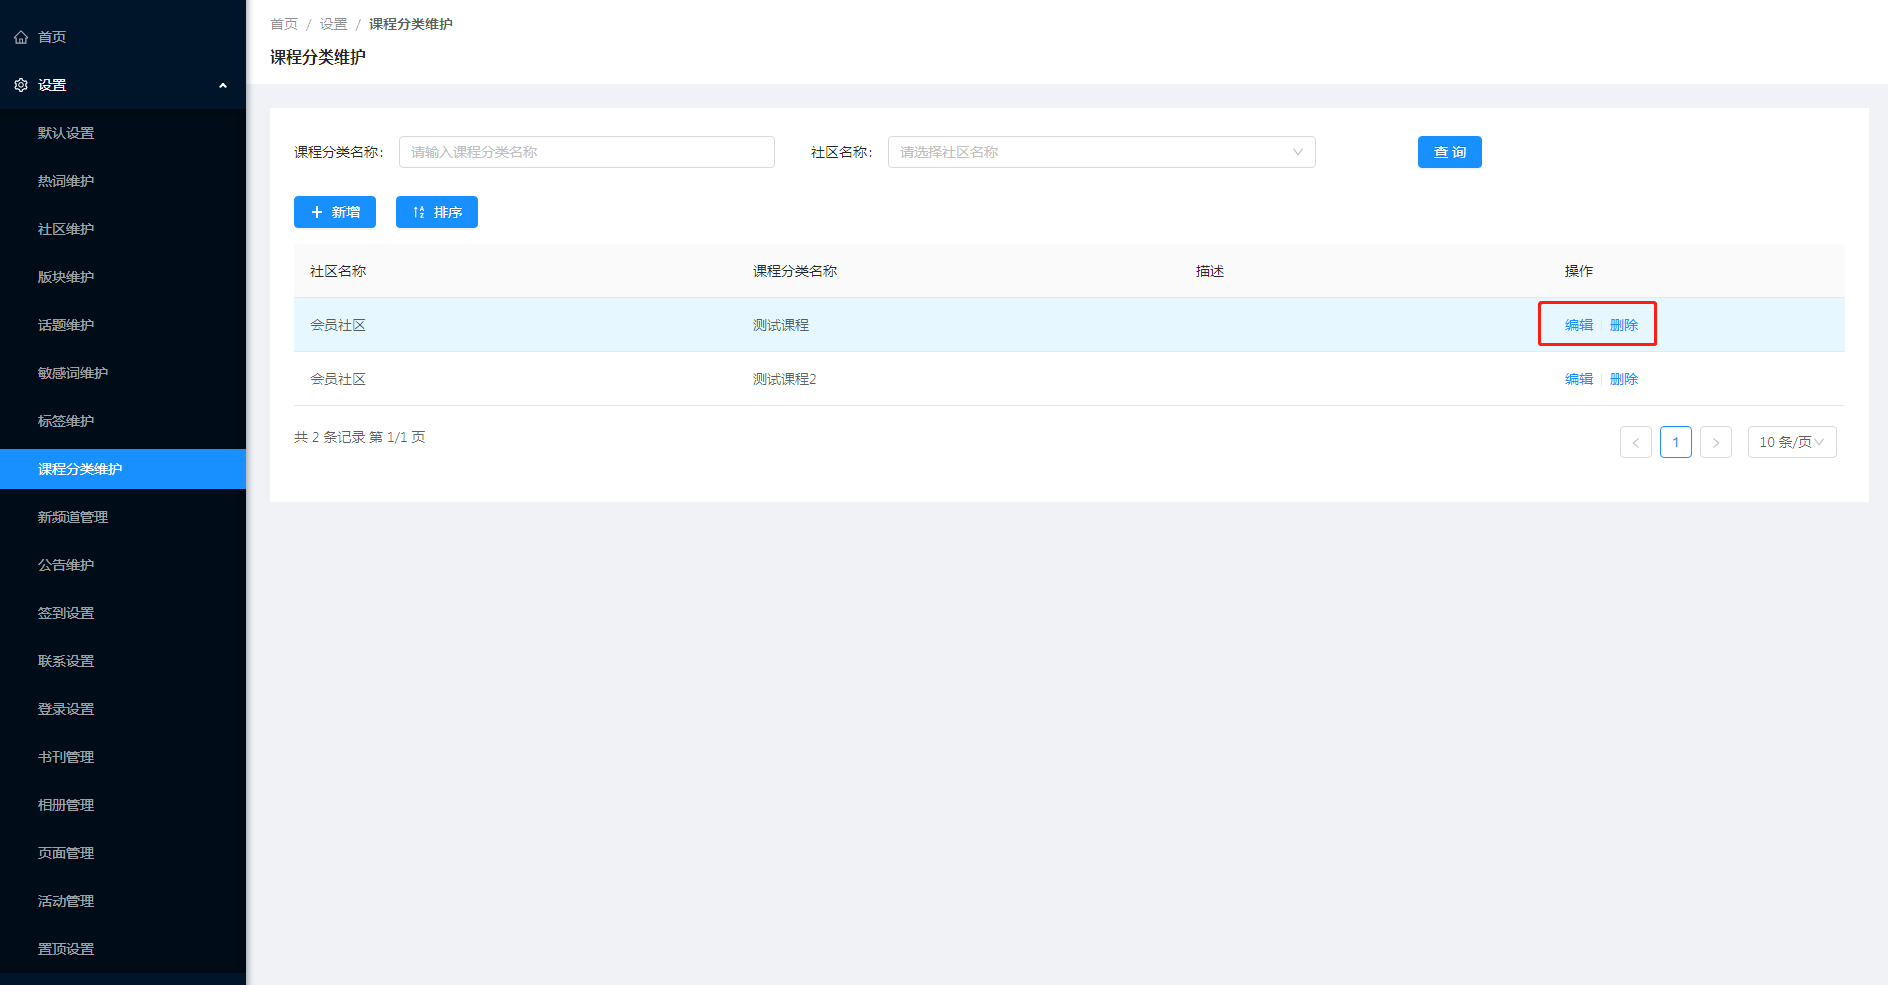Delete the 测试课程 row
Viewport: 1888px width, 985px height.
coord(1624,325)
